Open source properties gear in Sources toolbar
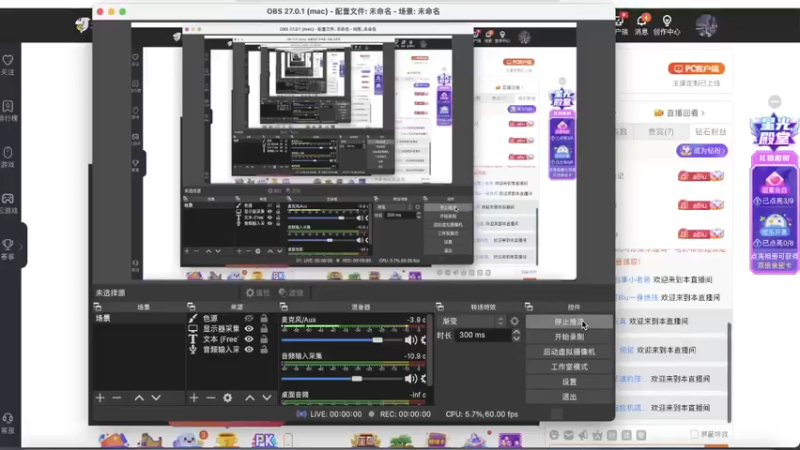Viewport: 800px width, 450px height. click(x=228, y=397)
